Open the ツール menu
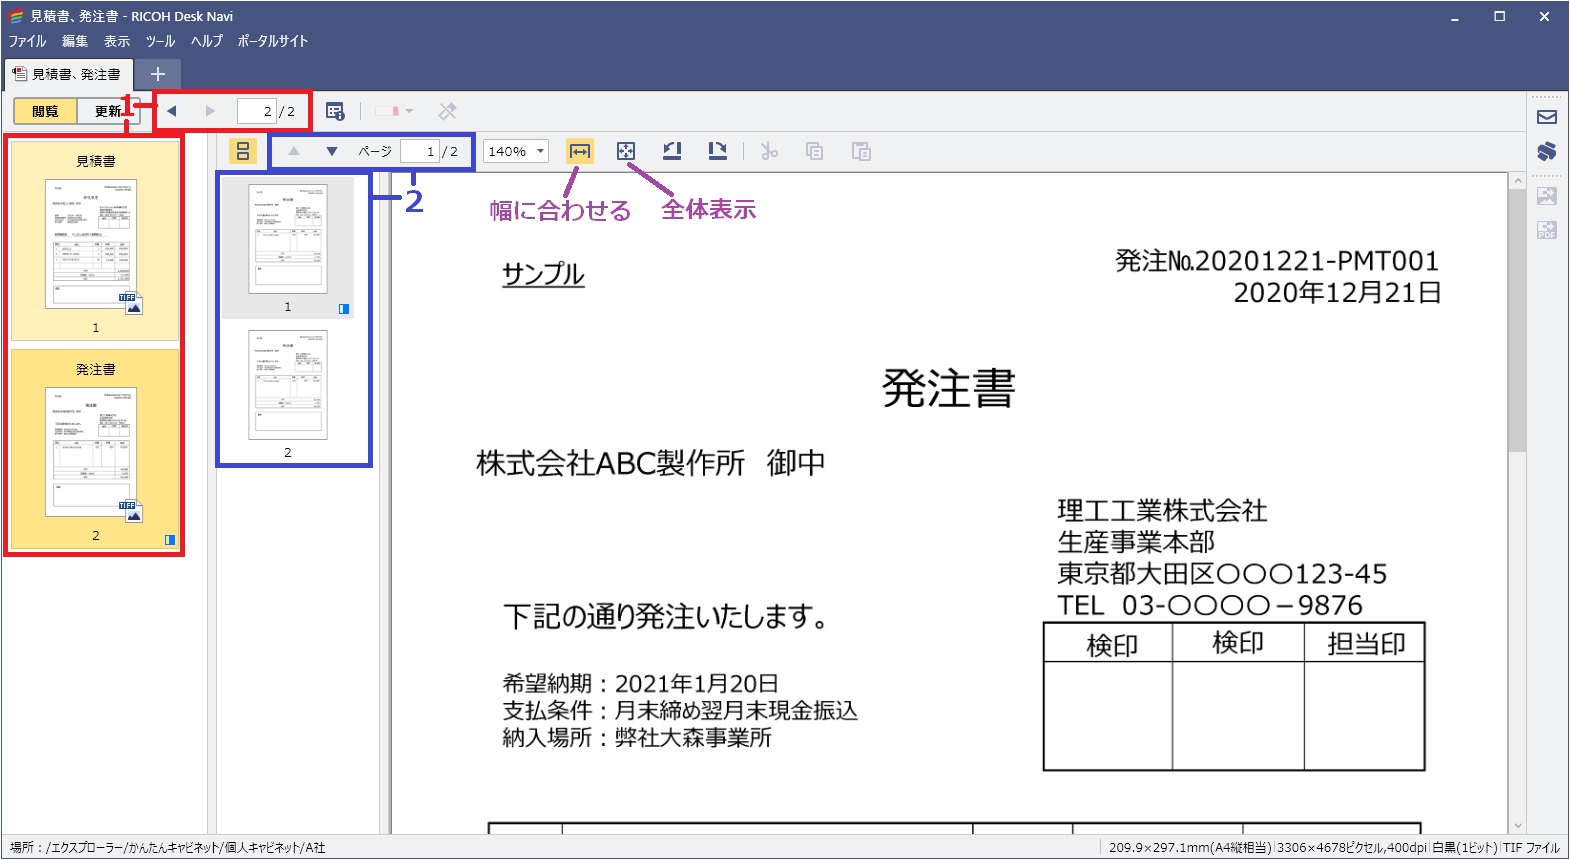Screen dimensions: 1570x860 (x=160, y=41)
